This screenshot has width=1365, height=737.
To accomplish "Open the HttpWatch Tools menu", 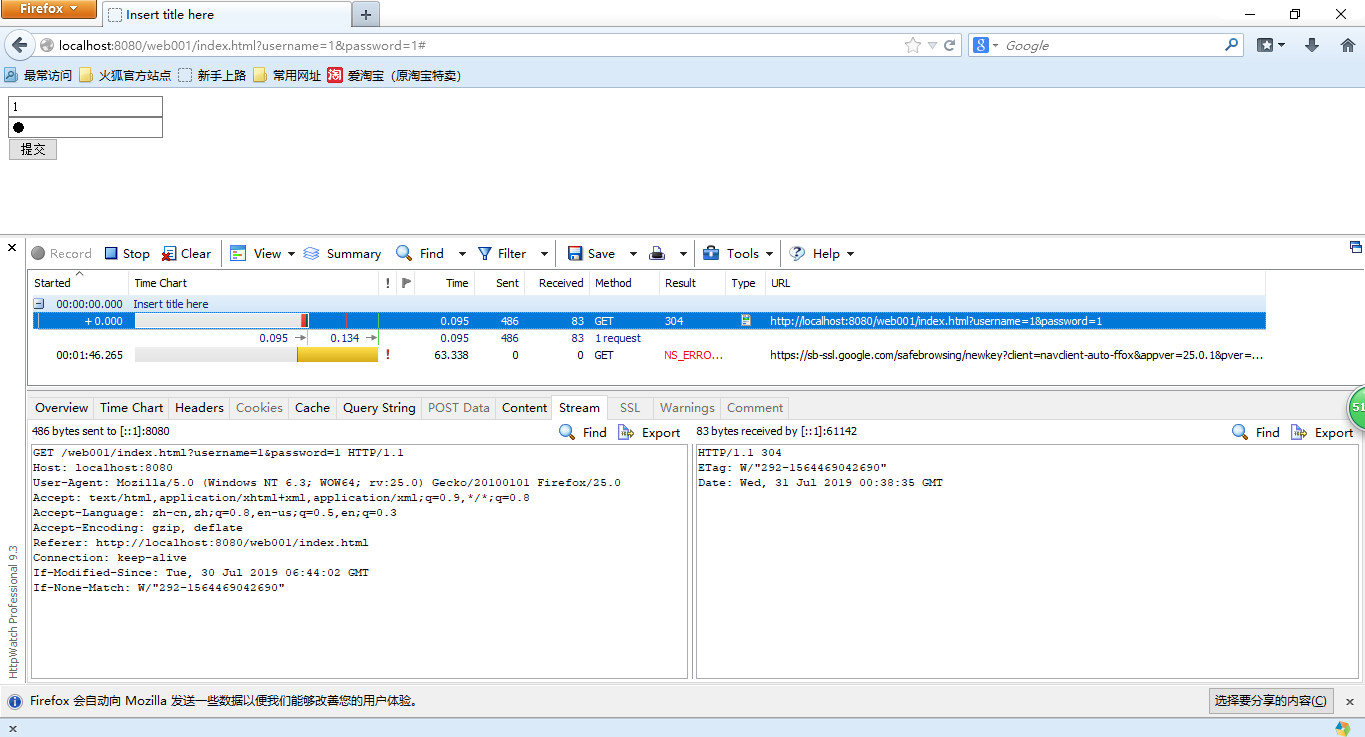I will tap(738, 253).
